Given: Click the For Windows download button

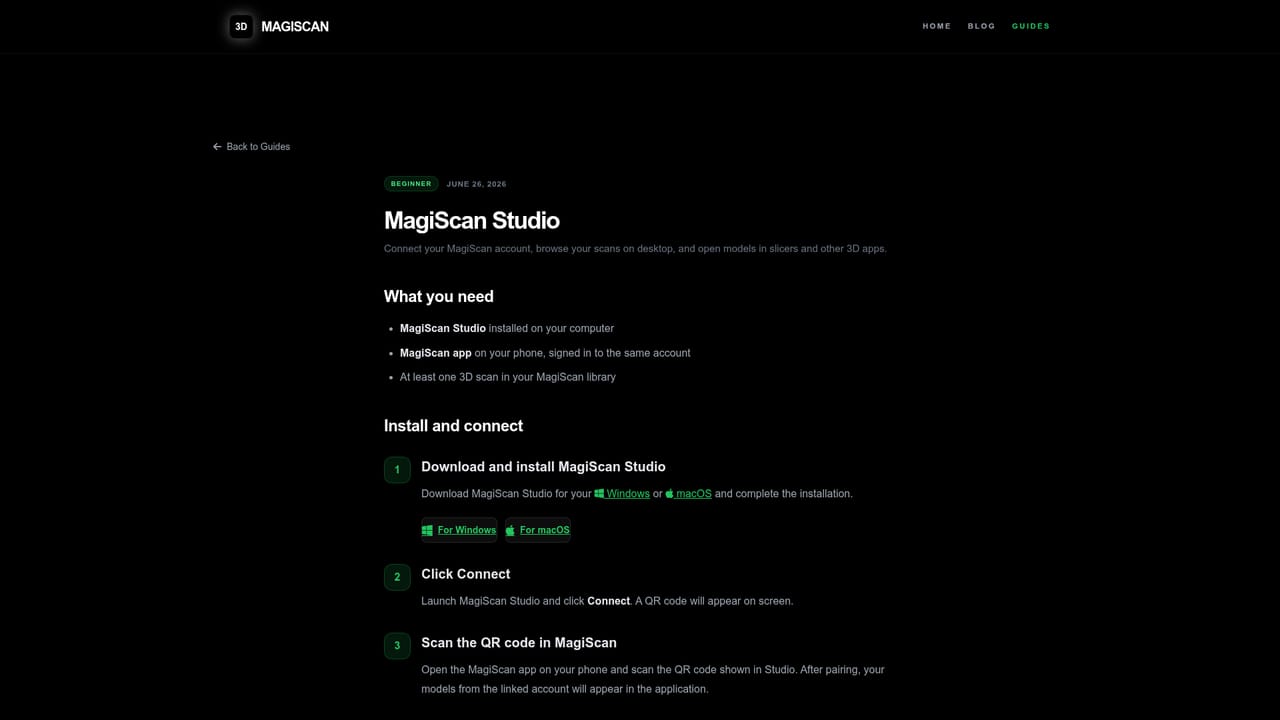Looking at the screenshot, I should (x=459, y=530).
